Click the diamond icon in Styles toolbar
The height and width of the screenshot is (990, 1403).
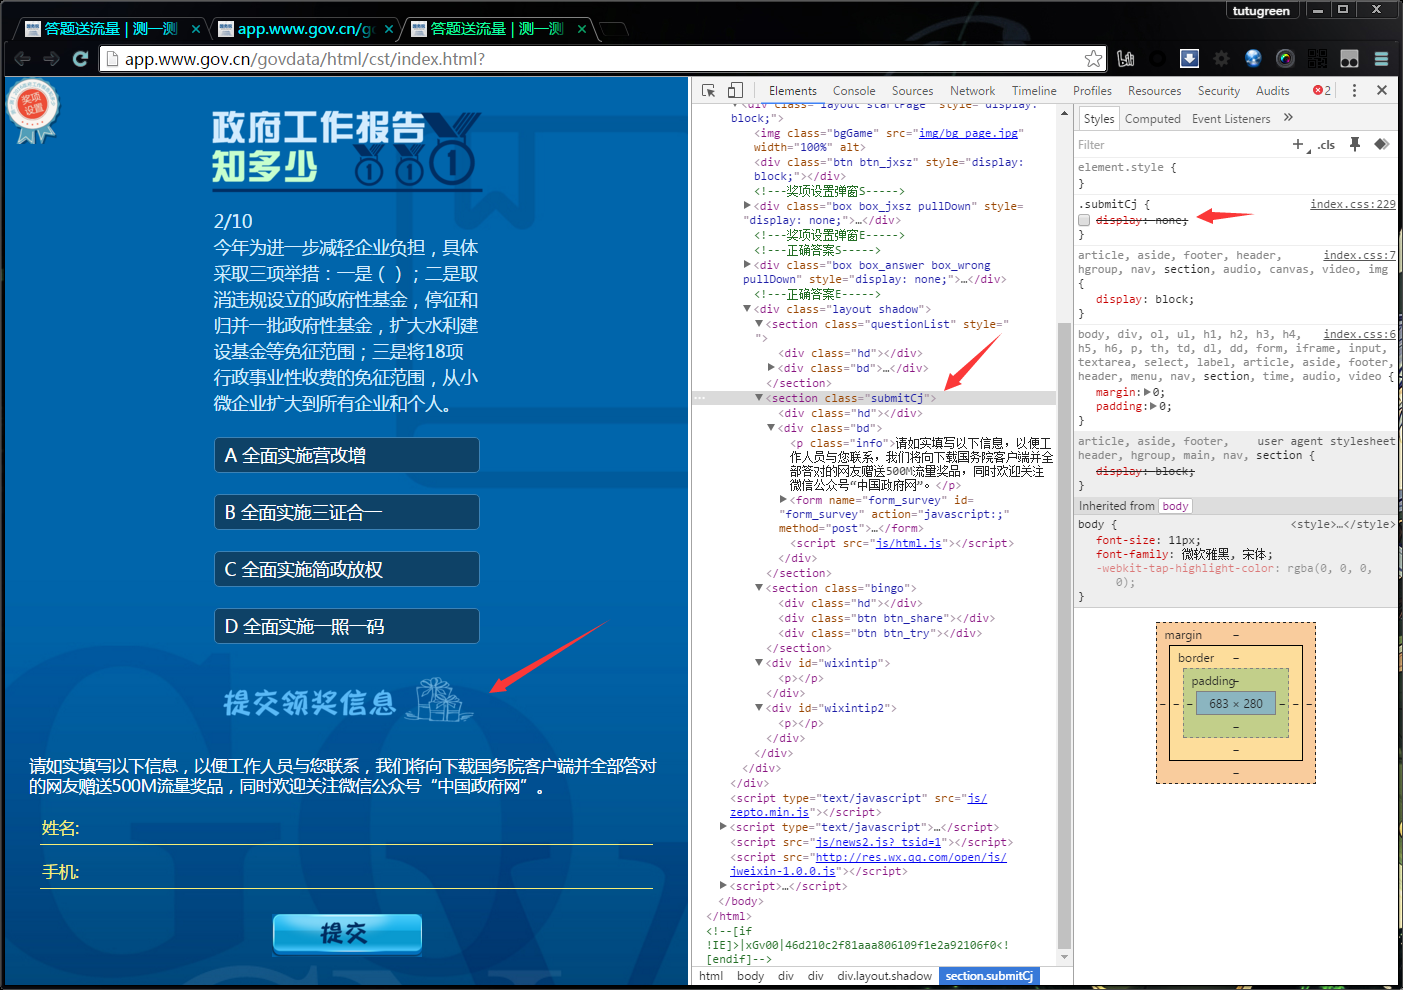1381,144
